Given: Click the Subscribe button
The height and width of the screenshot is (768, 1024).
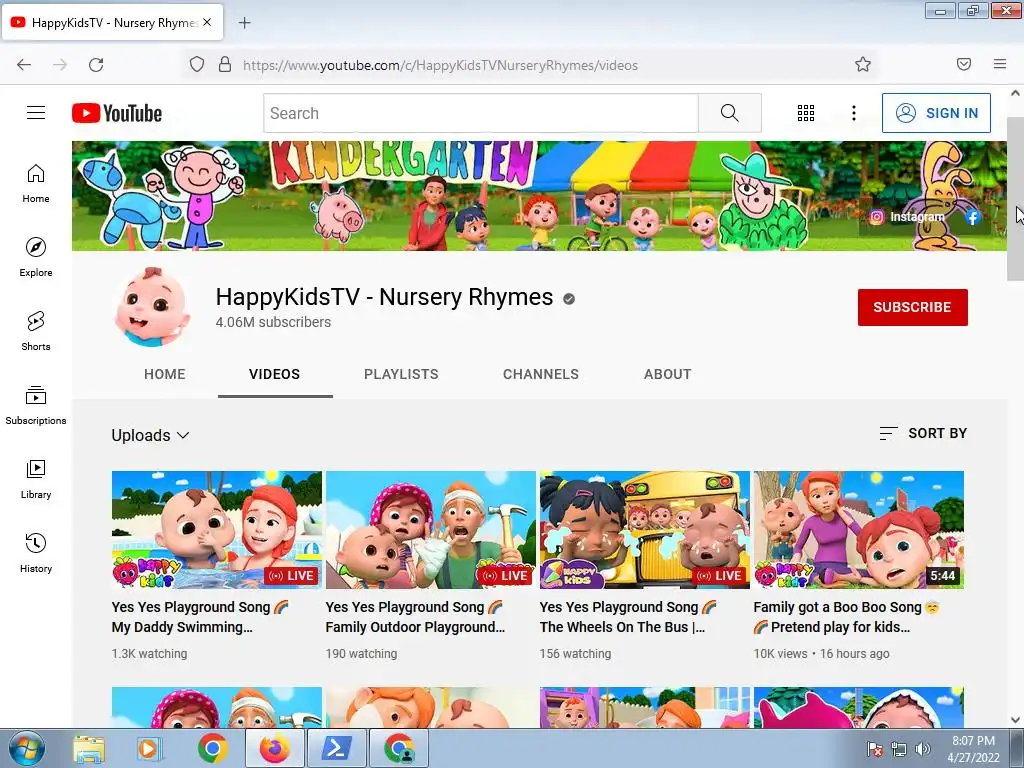Looking at the screenshot, I should [912, 307].
